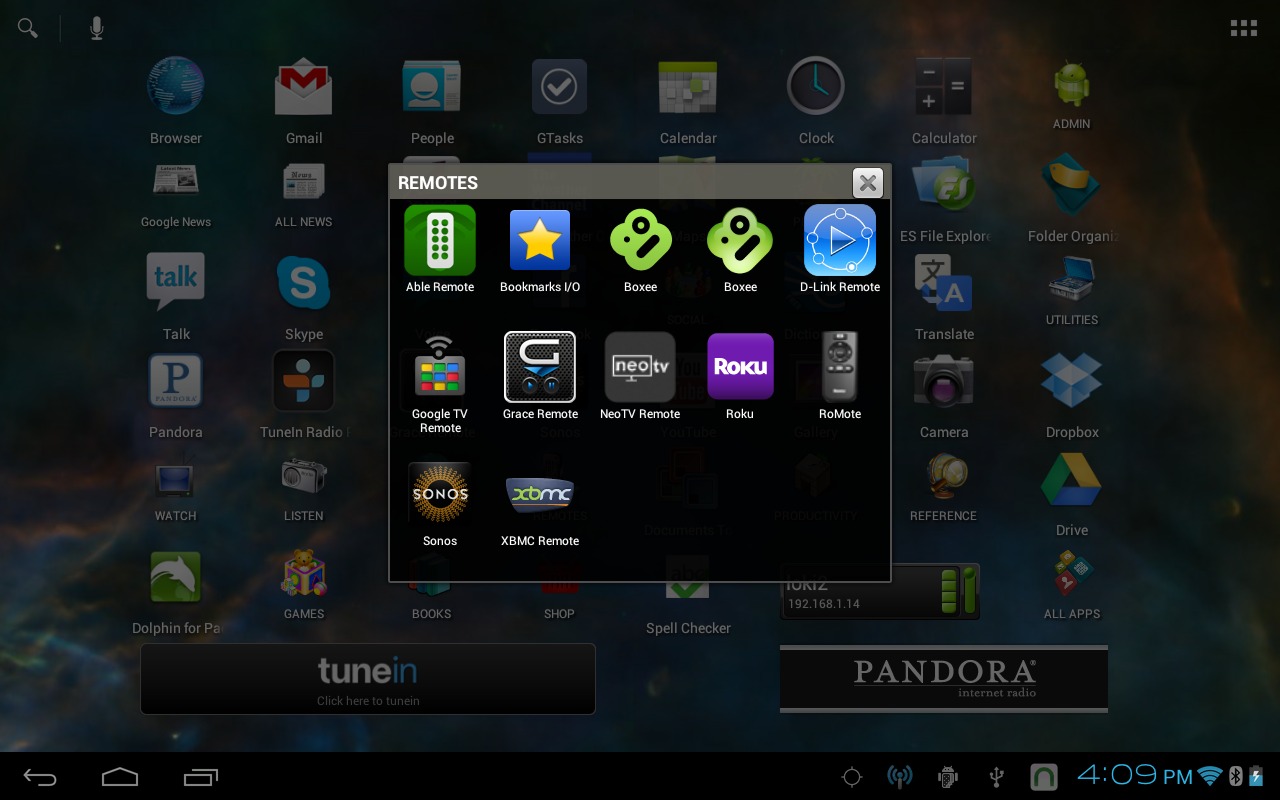Close the REMOTES folder popup
This screenshot has height=800, width=1280.
coord(868,183)
